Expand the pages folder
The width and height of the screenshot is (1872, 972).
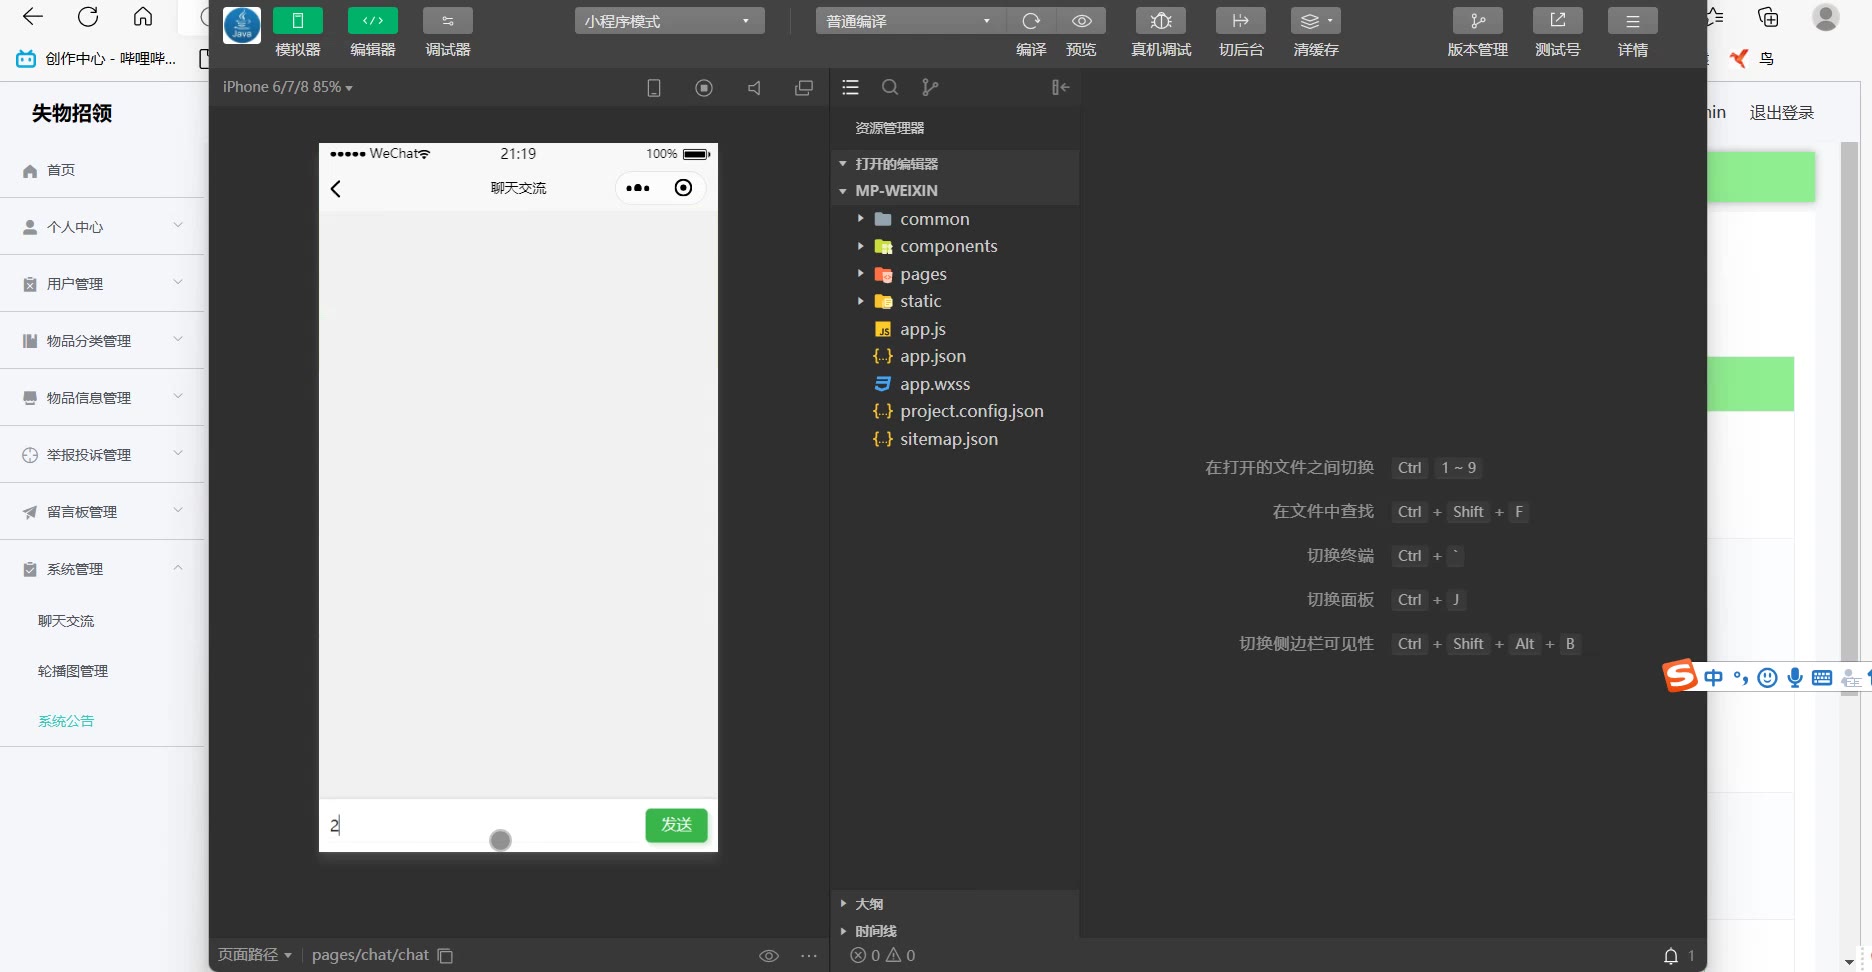click(955, 274)
